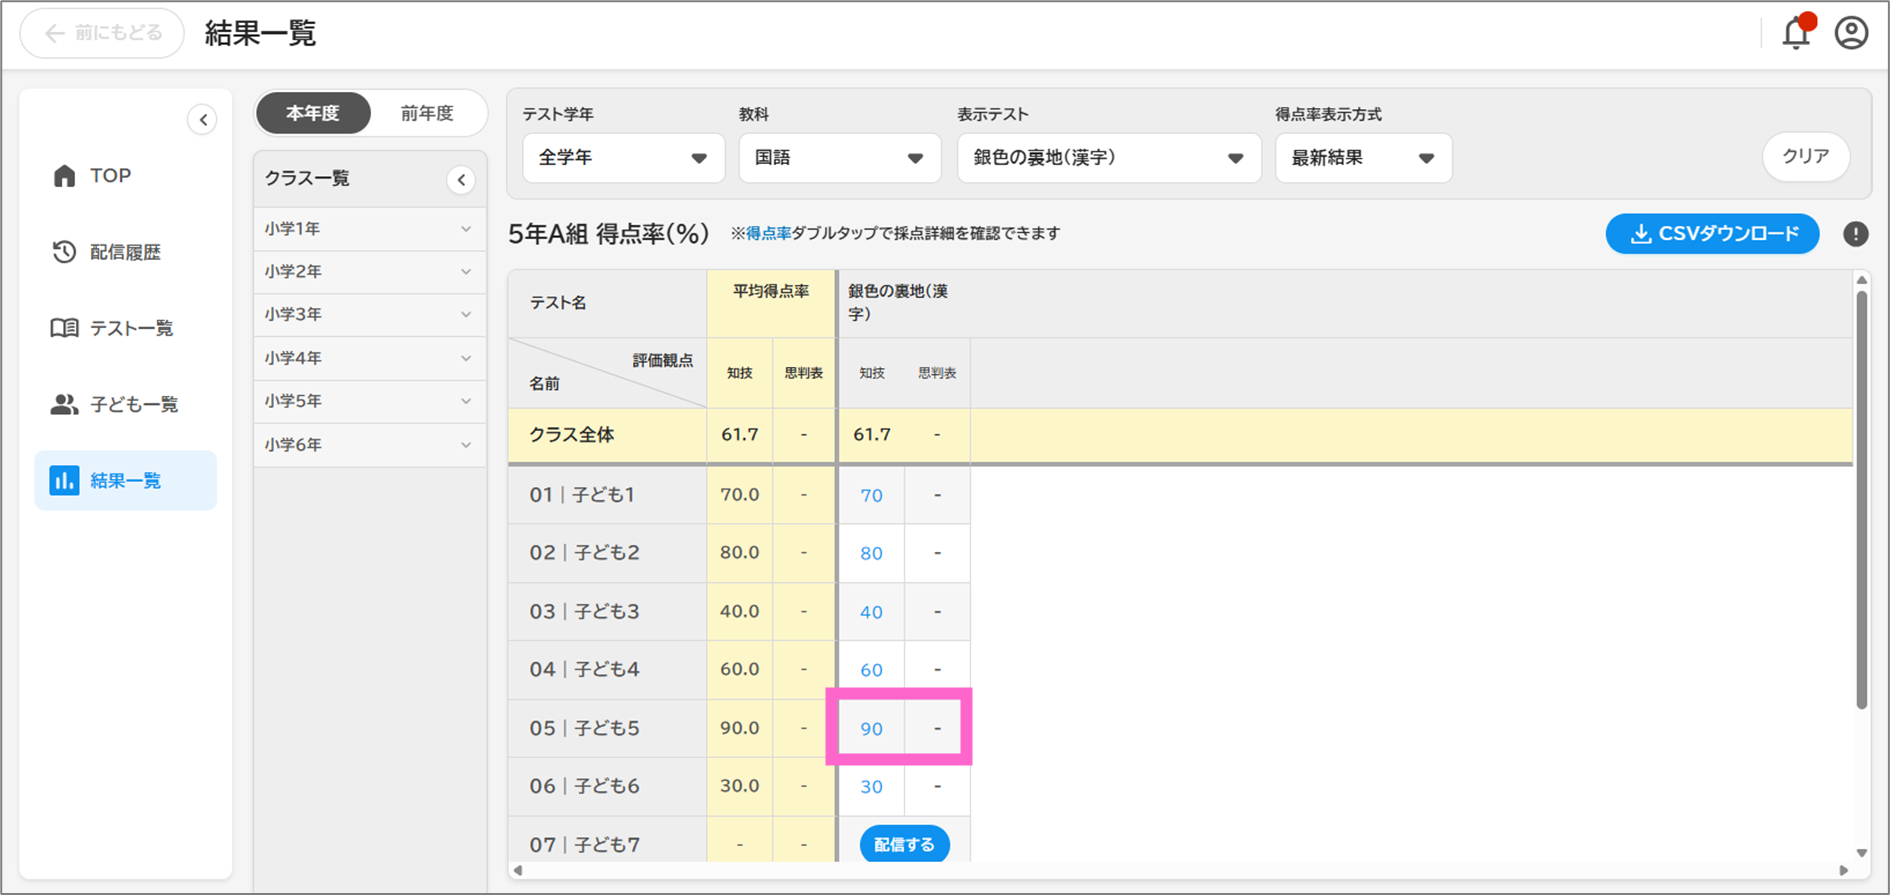1890x895 pixels.
Task: Expand 小学5年 in class list
Action: tap(368, 401)
